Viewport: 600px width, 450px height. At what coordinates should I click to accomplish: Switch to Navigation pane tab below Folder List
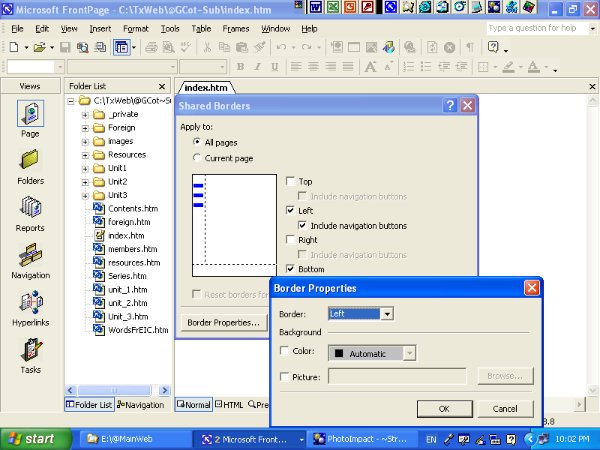coord(140,404)
